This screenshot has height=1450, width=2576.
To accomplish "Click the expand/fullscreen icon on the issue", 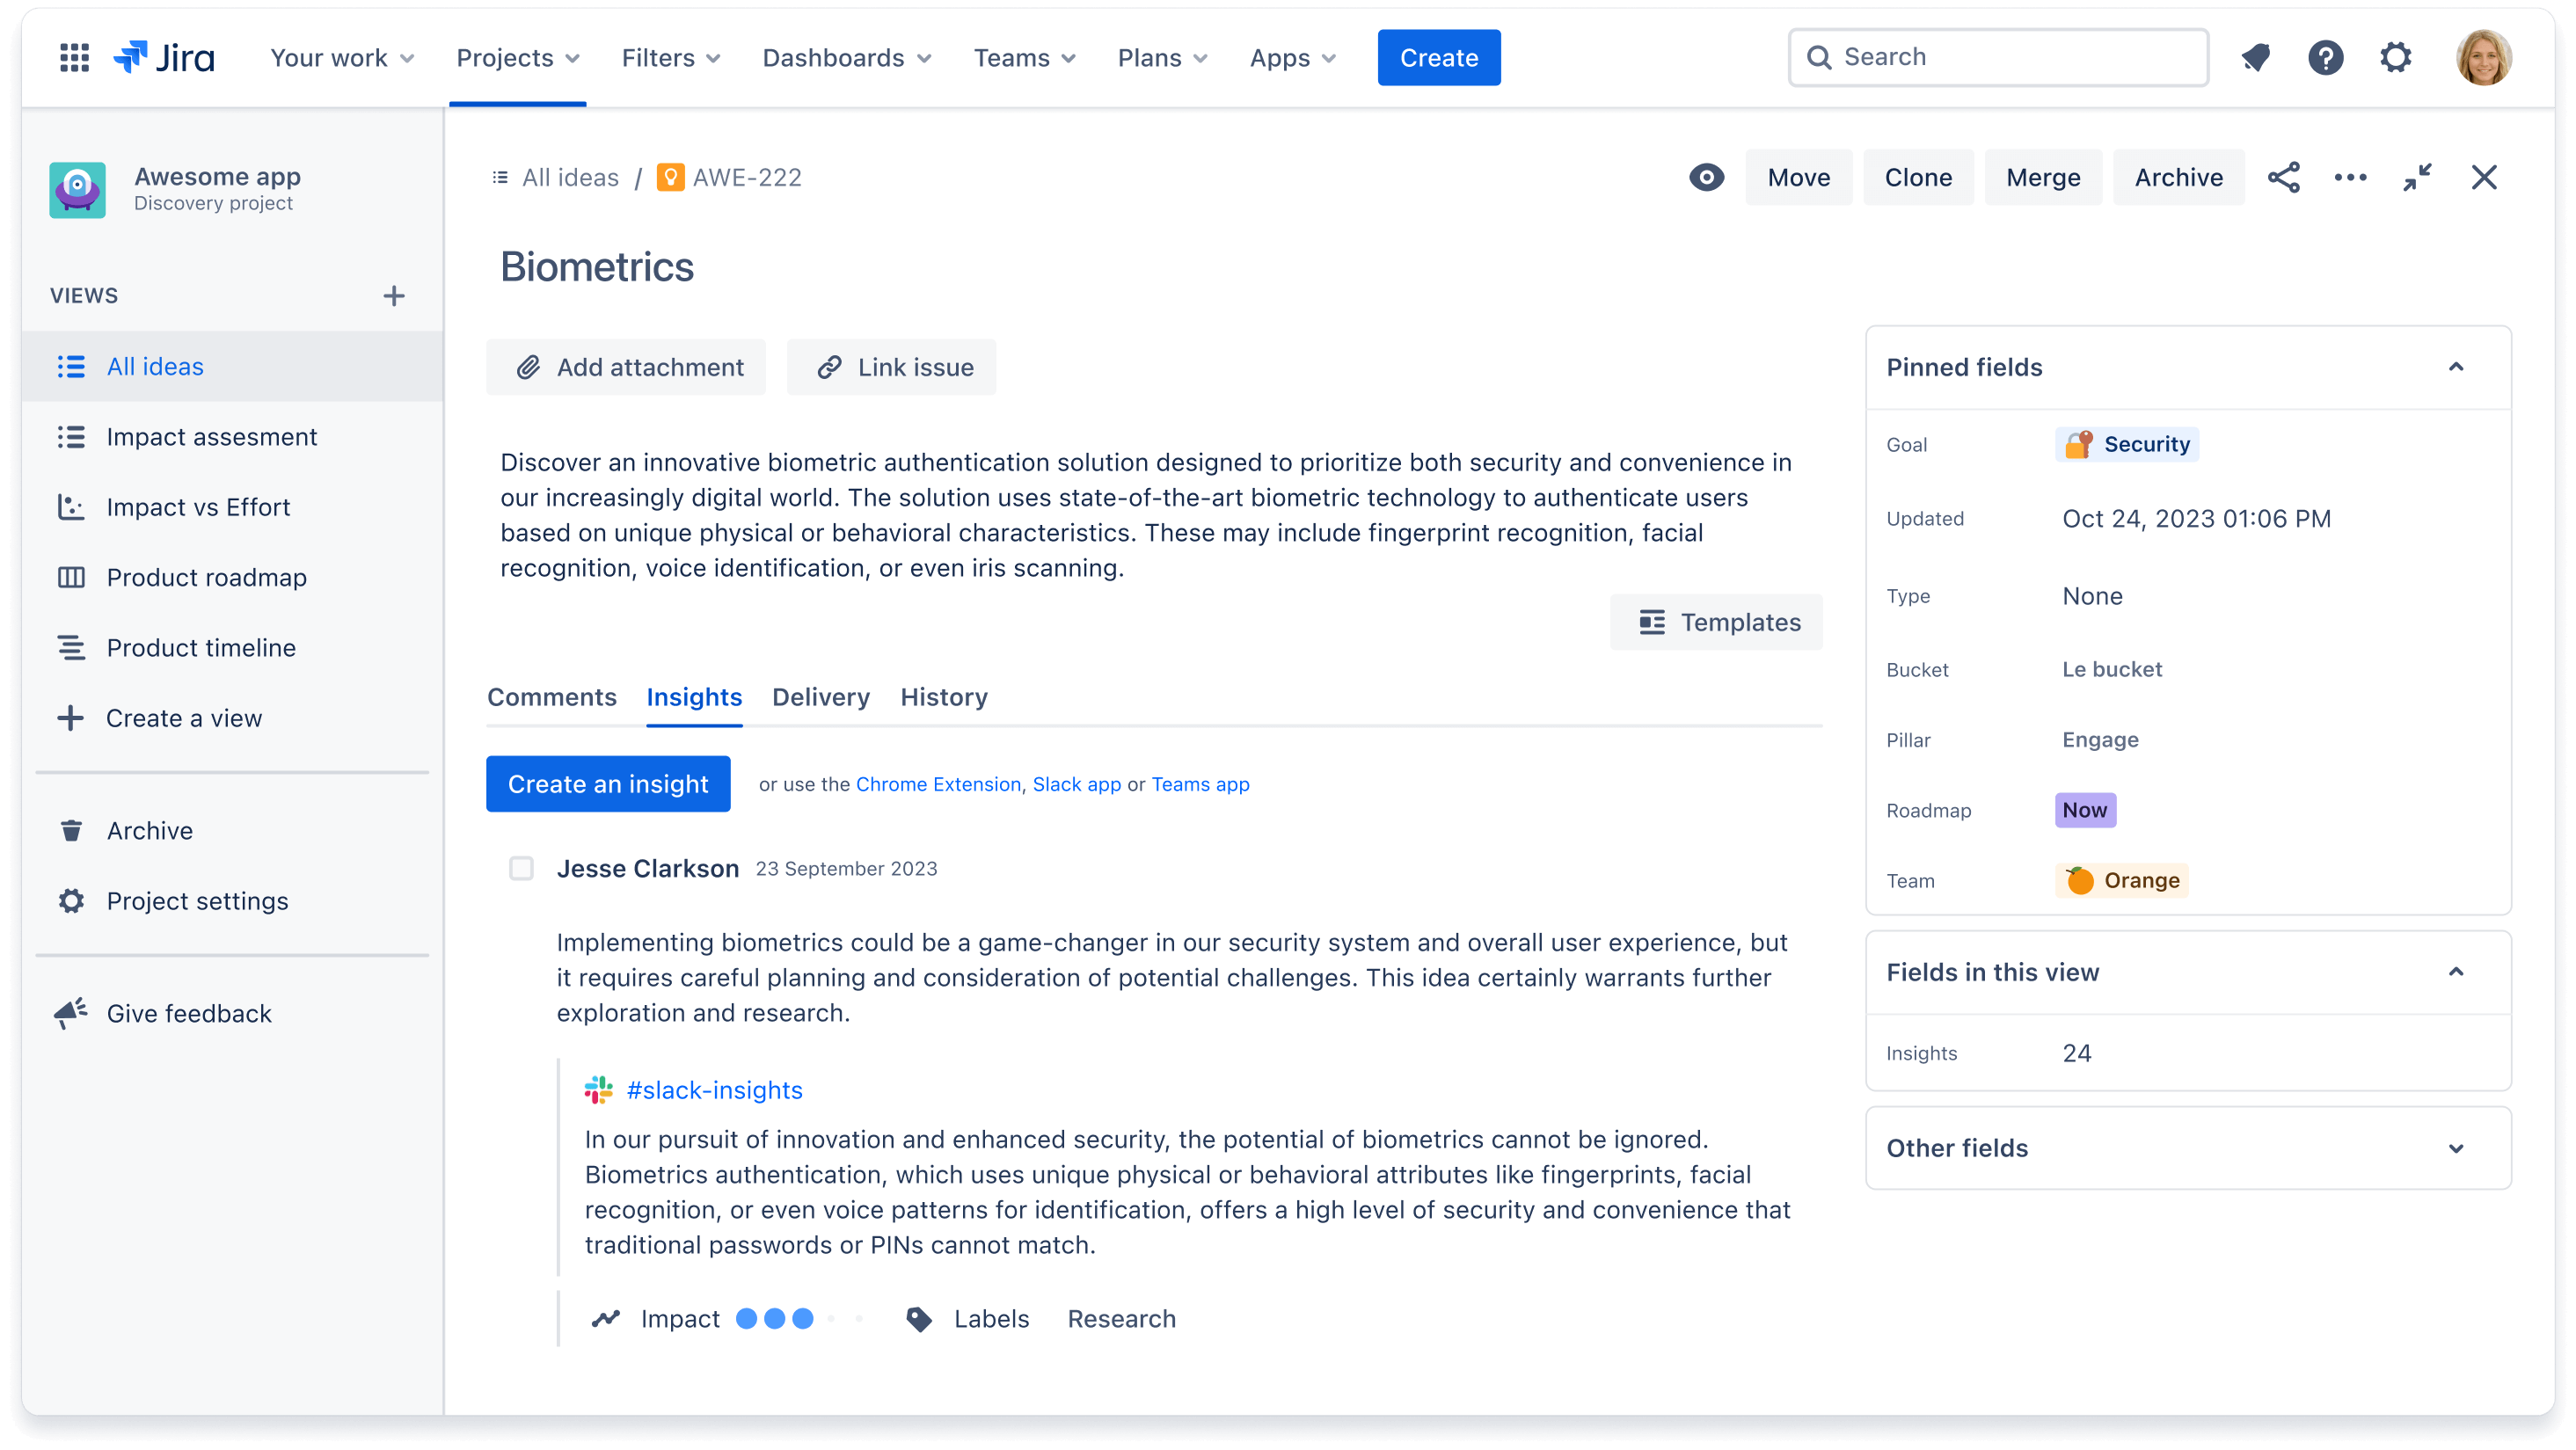I will click(2415, 177).
